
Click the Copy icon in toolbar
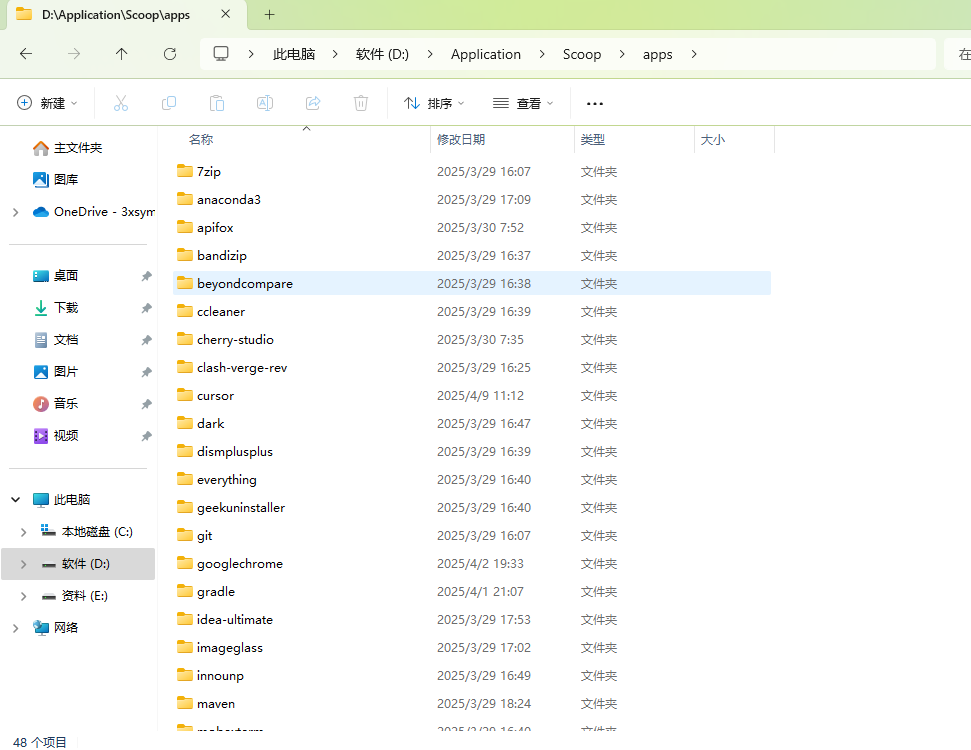(168, 103)
